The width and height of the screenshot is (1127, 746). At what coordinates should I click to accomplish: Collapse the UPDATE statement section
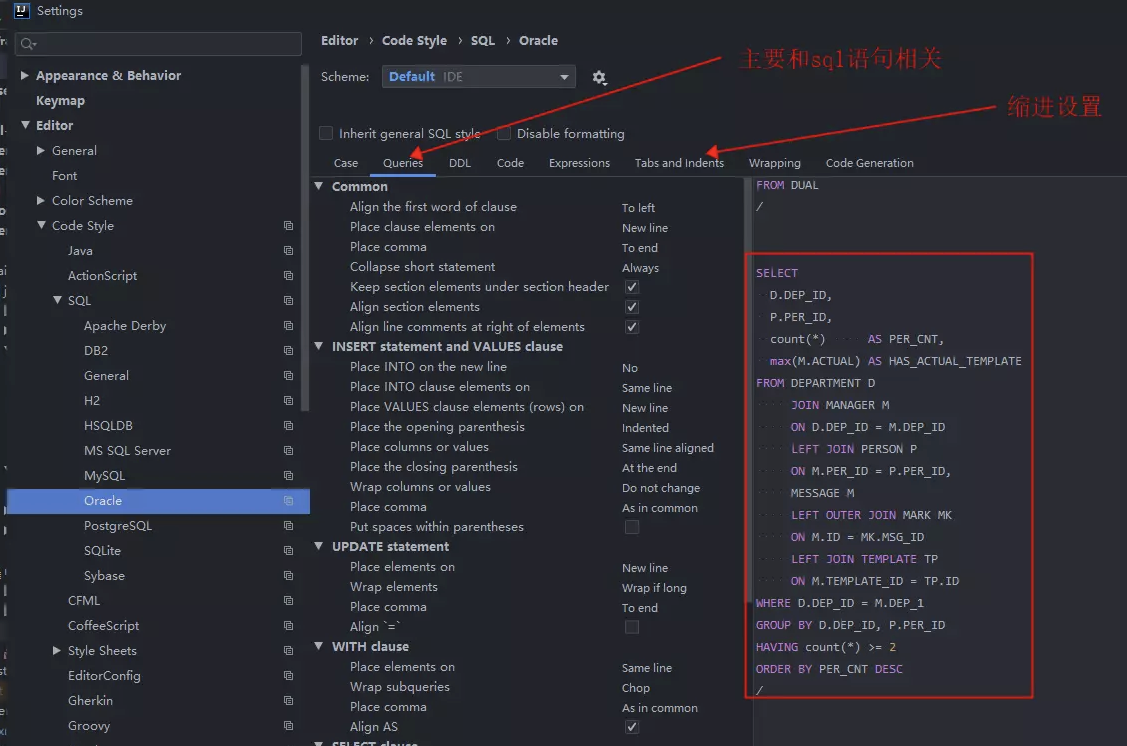(318, 546)
